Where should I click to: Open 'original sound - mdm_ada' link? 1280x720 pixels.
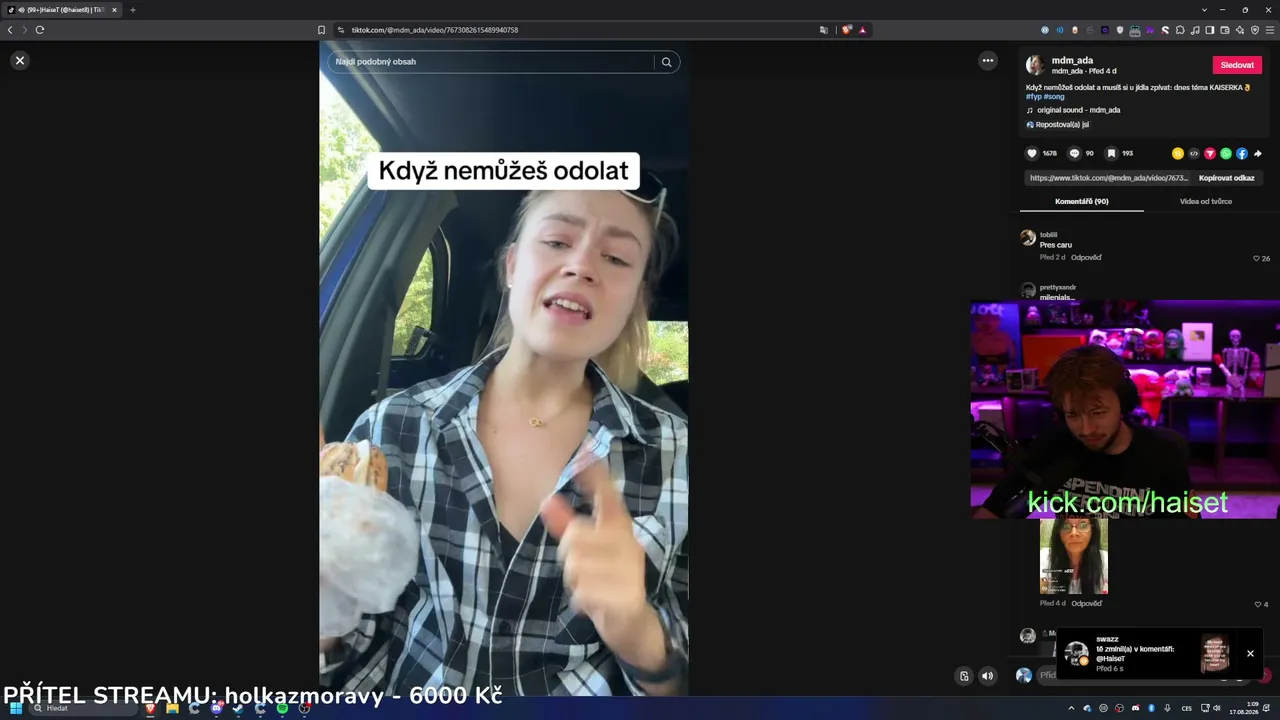(1078, 110)
